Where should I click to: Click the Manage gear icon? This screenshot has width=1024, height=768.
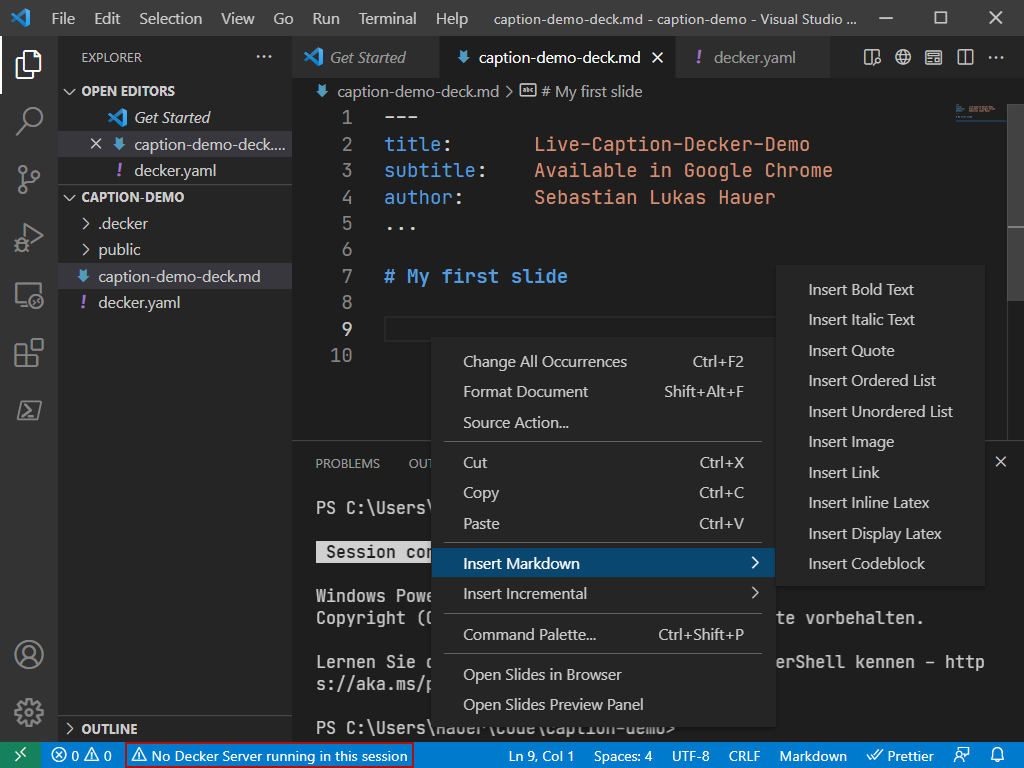coord(28,712)
